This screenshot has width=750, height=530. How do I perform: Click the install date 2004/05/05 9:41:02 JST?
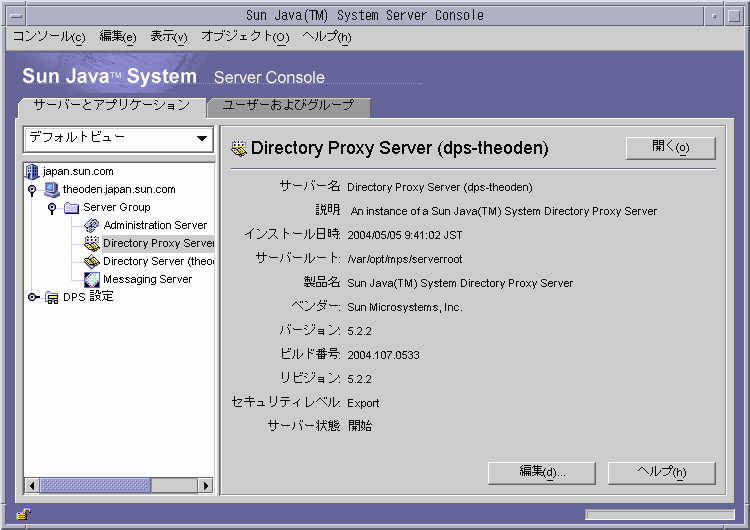pyautogui.click(x=405, y=235)
